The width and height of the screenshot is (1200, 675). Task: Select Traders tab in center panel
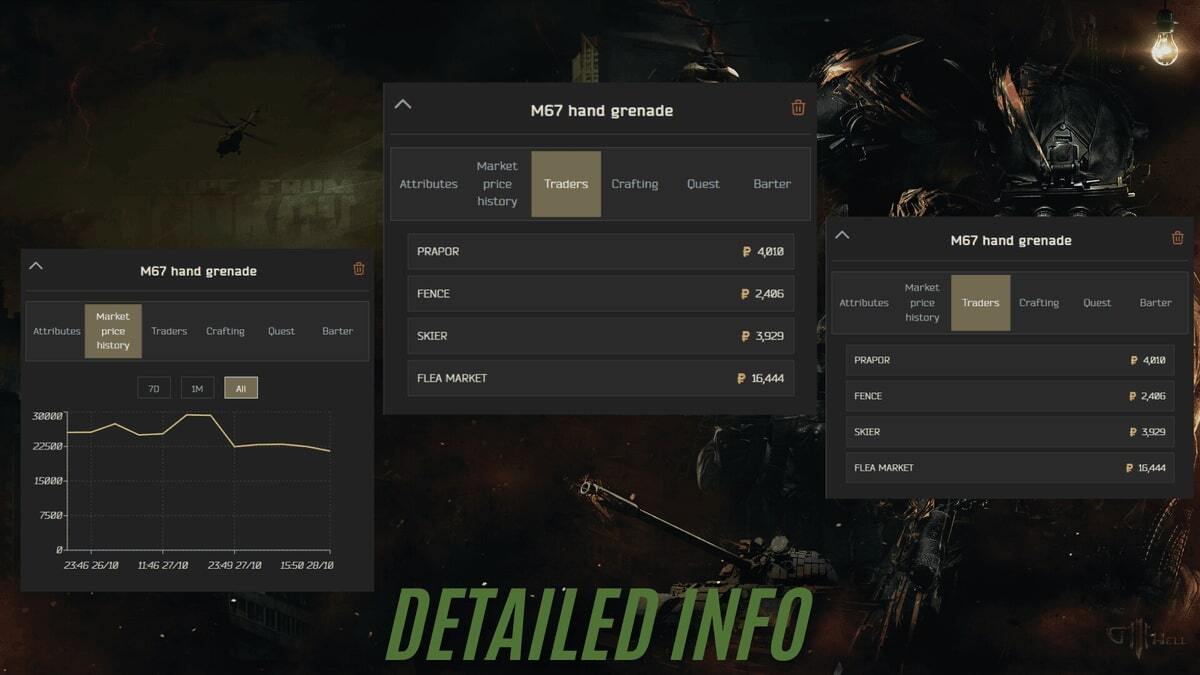tap(566, 184)
